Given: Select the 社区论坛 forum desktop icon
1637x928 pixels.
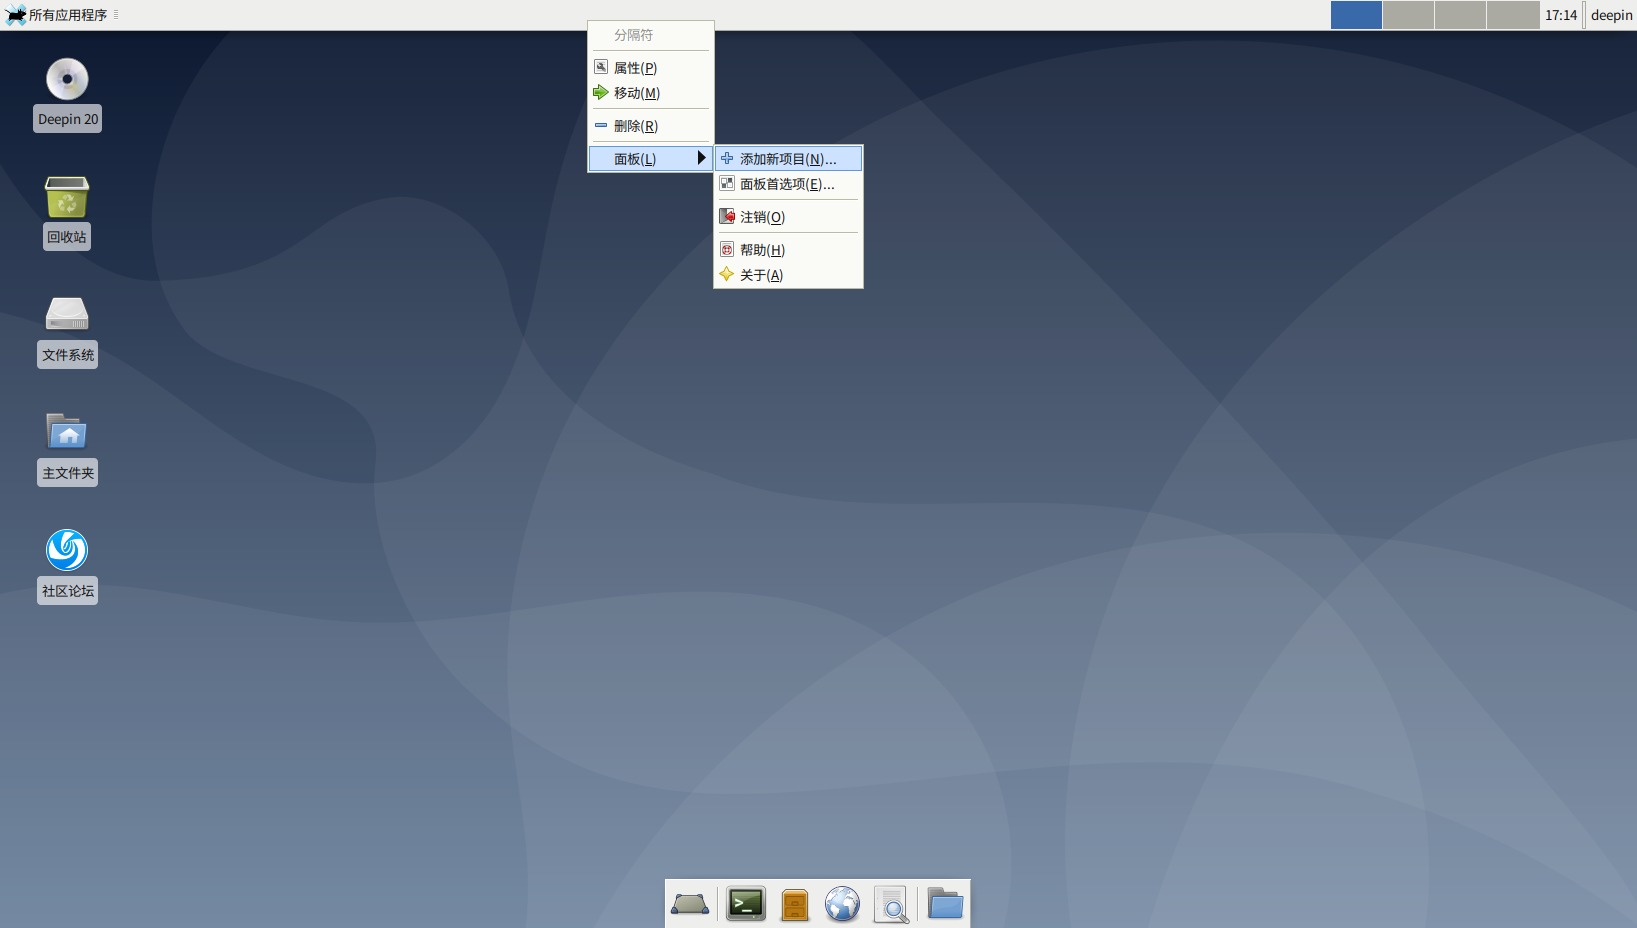Looking at the screenshot, I should [67, 567].
